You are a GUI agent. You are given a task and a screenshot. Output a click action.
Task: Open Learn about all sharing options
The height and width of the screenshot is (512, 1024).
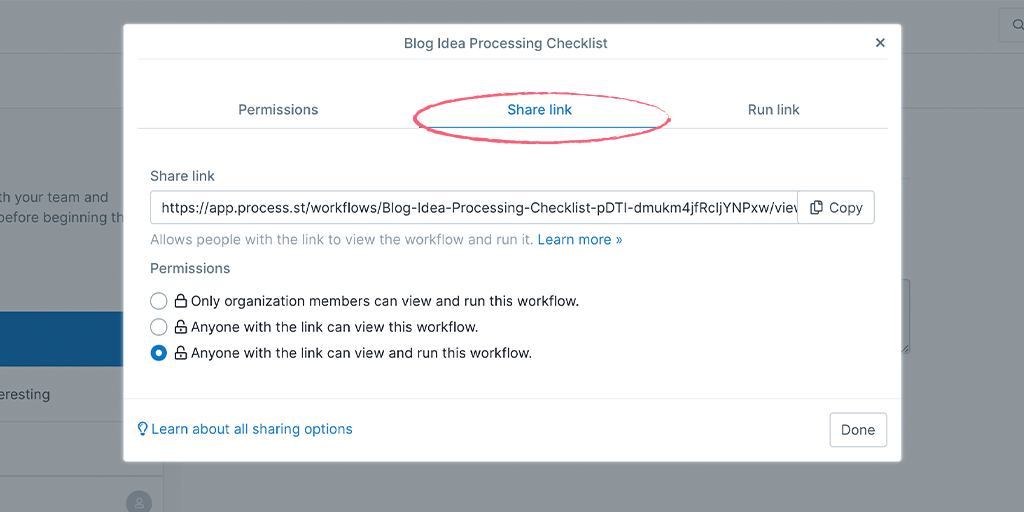click(252, 429)
